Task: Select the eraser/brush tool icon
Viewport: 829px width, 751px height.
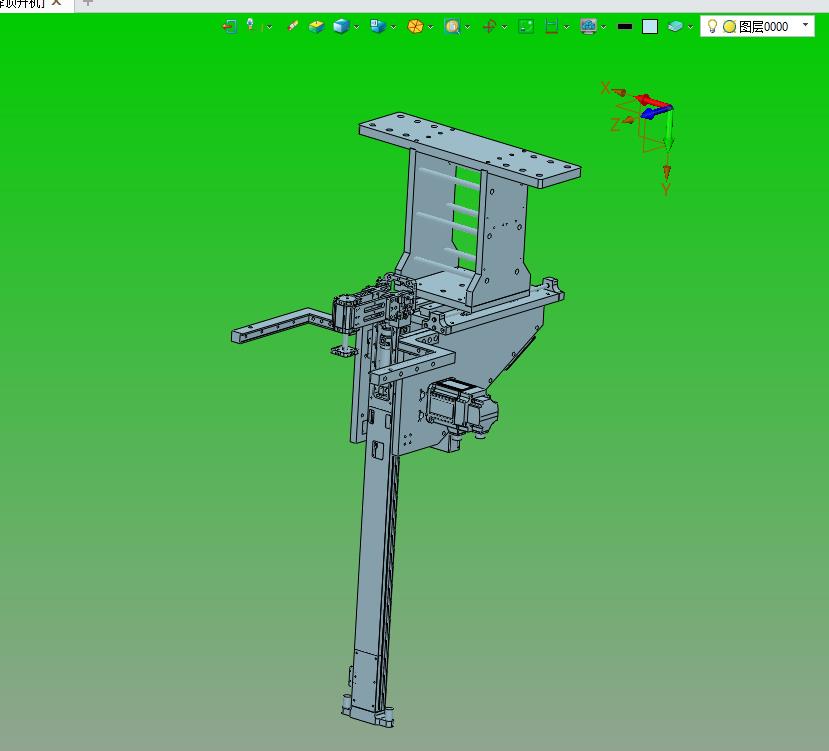Action: point(292,26)
